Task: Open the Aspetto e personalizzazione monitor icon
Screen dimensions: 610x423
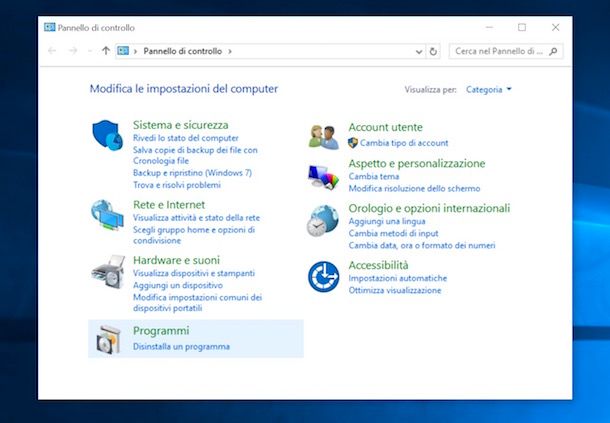Action: [323, 177]
